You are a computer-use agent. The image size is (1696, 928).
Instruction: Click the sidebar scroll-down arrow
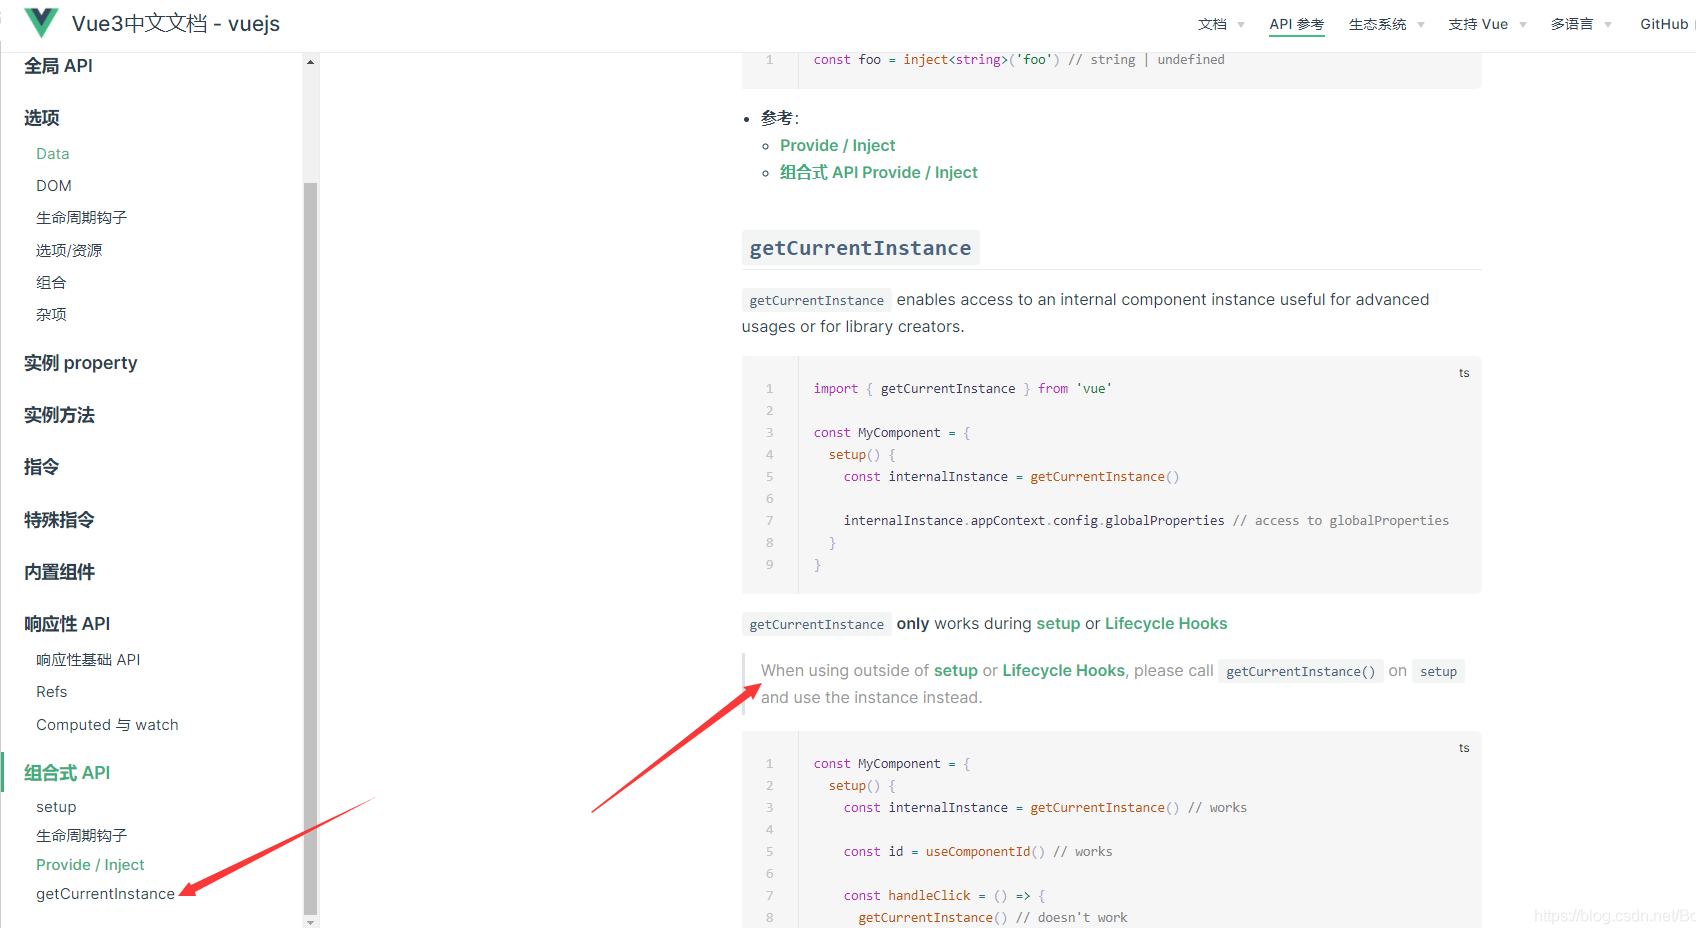pyautogui.click(x=310, y=921)
